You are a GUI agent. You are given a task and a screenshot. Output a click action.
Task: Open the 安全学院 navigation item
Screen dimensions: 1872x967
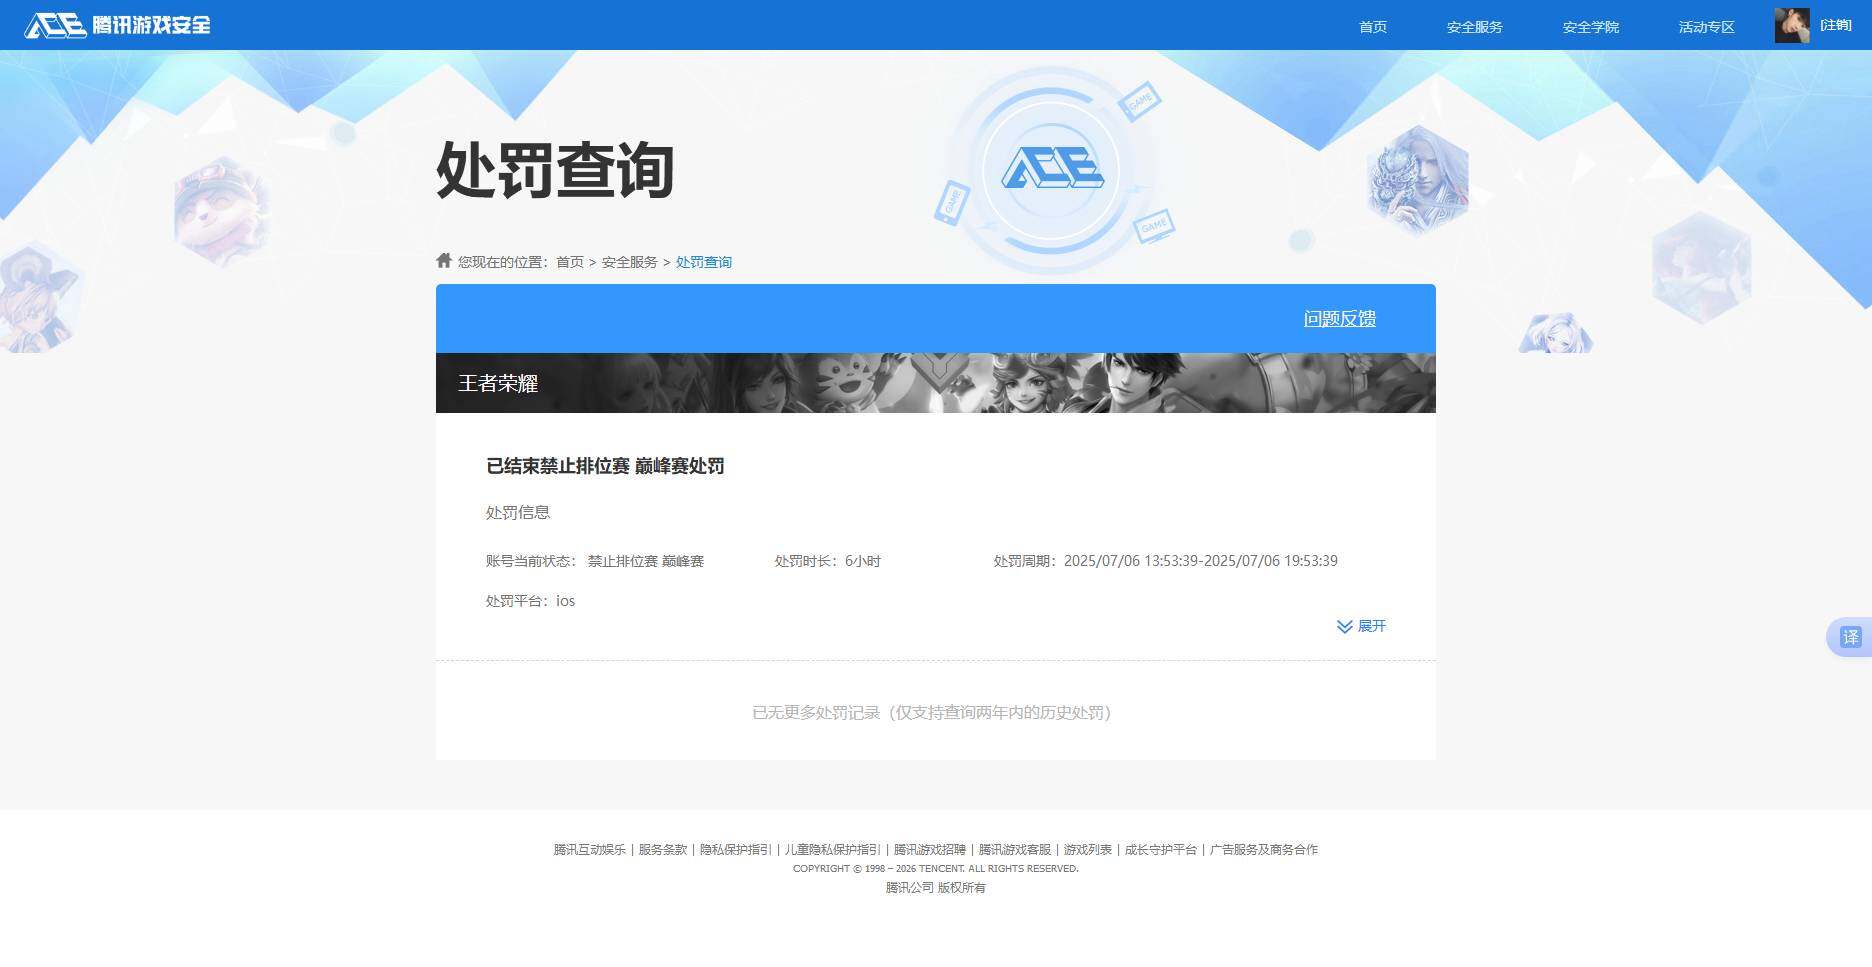1590,27
